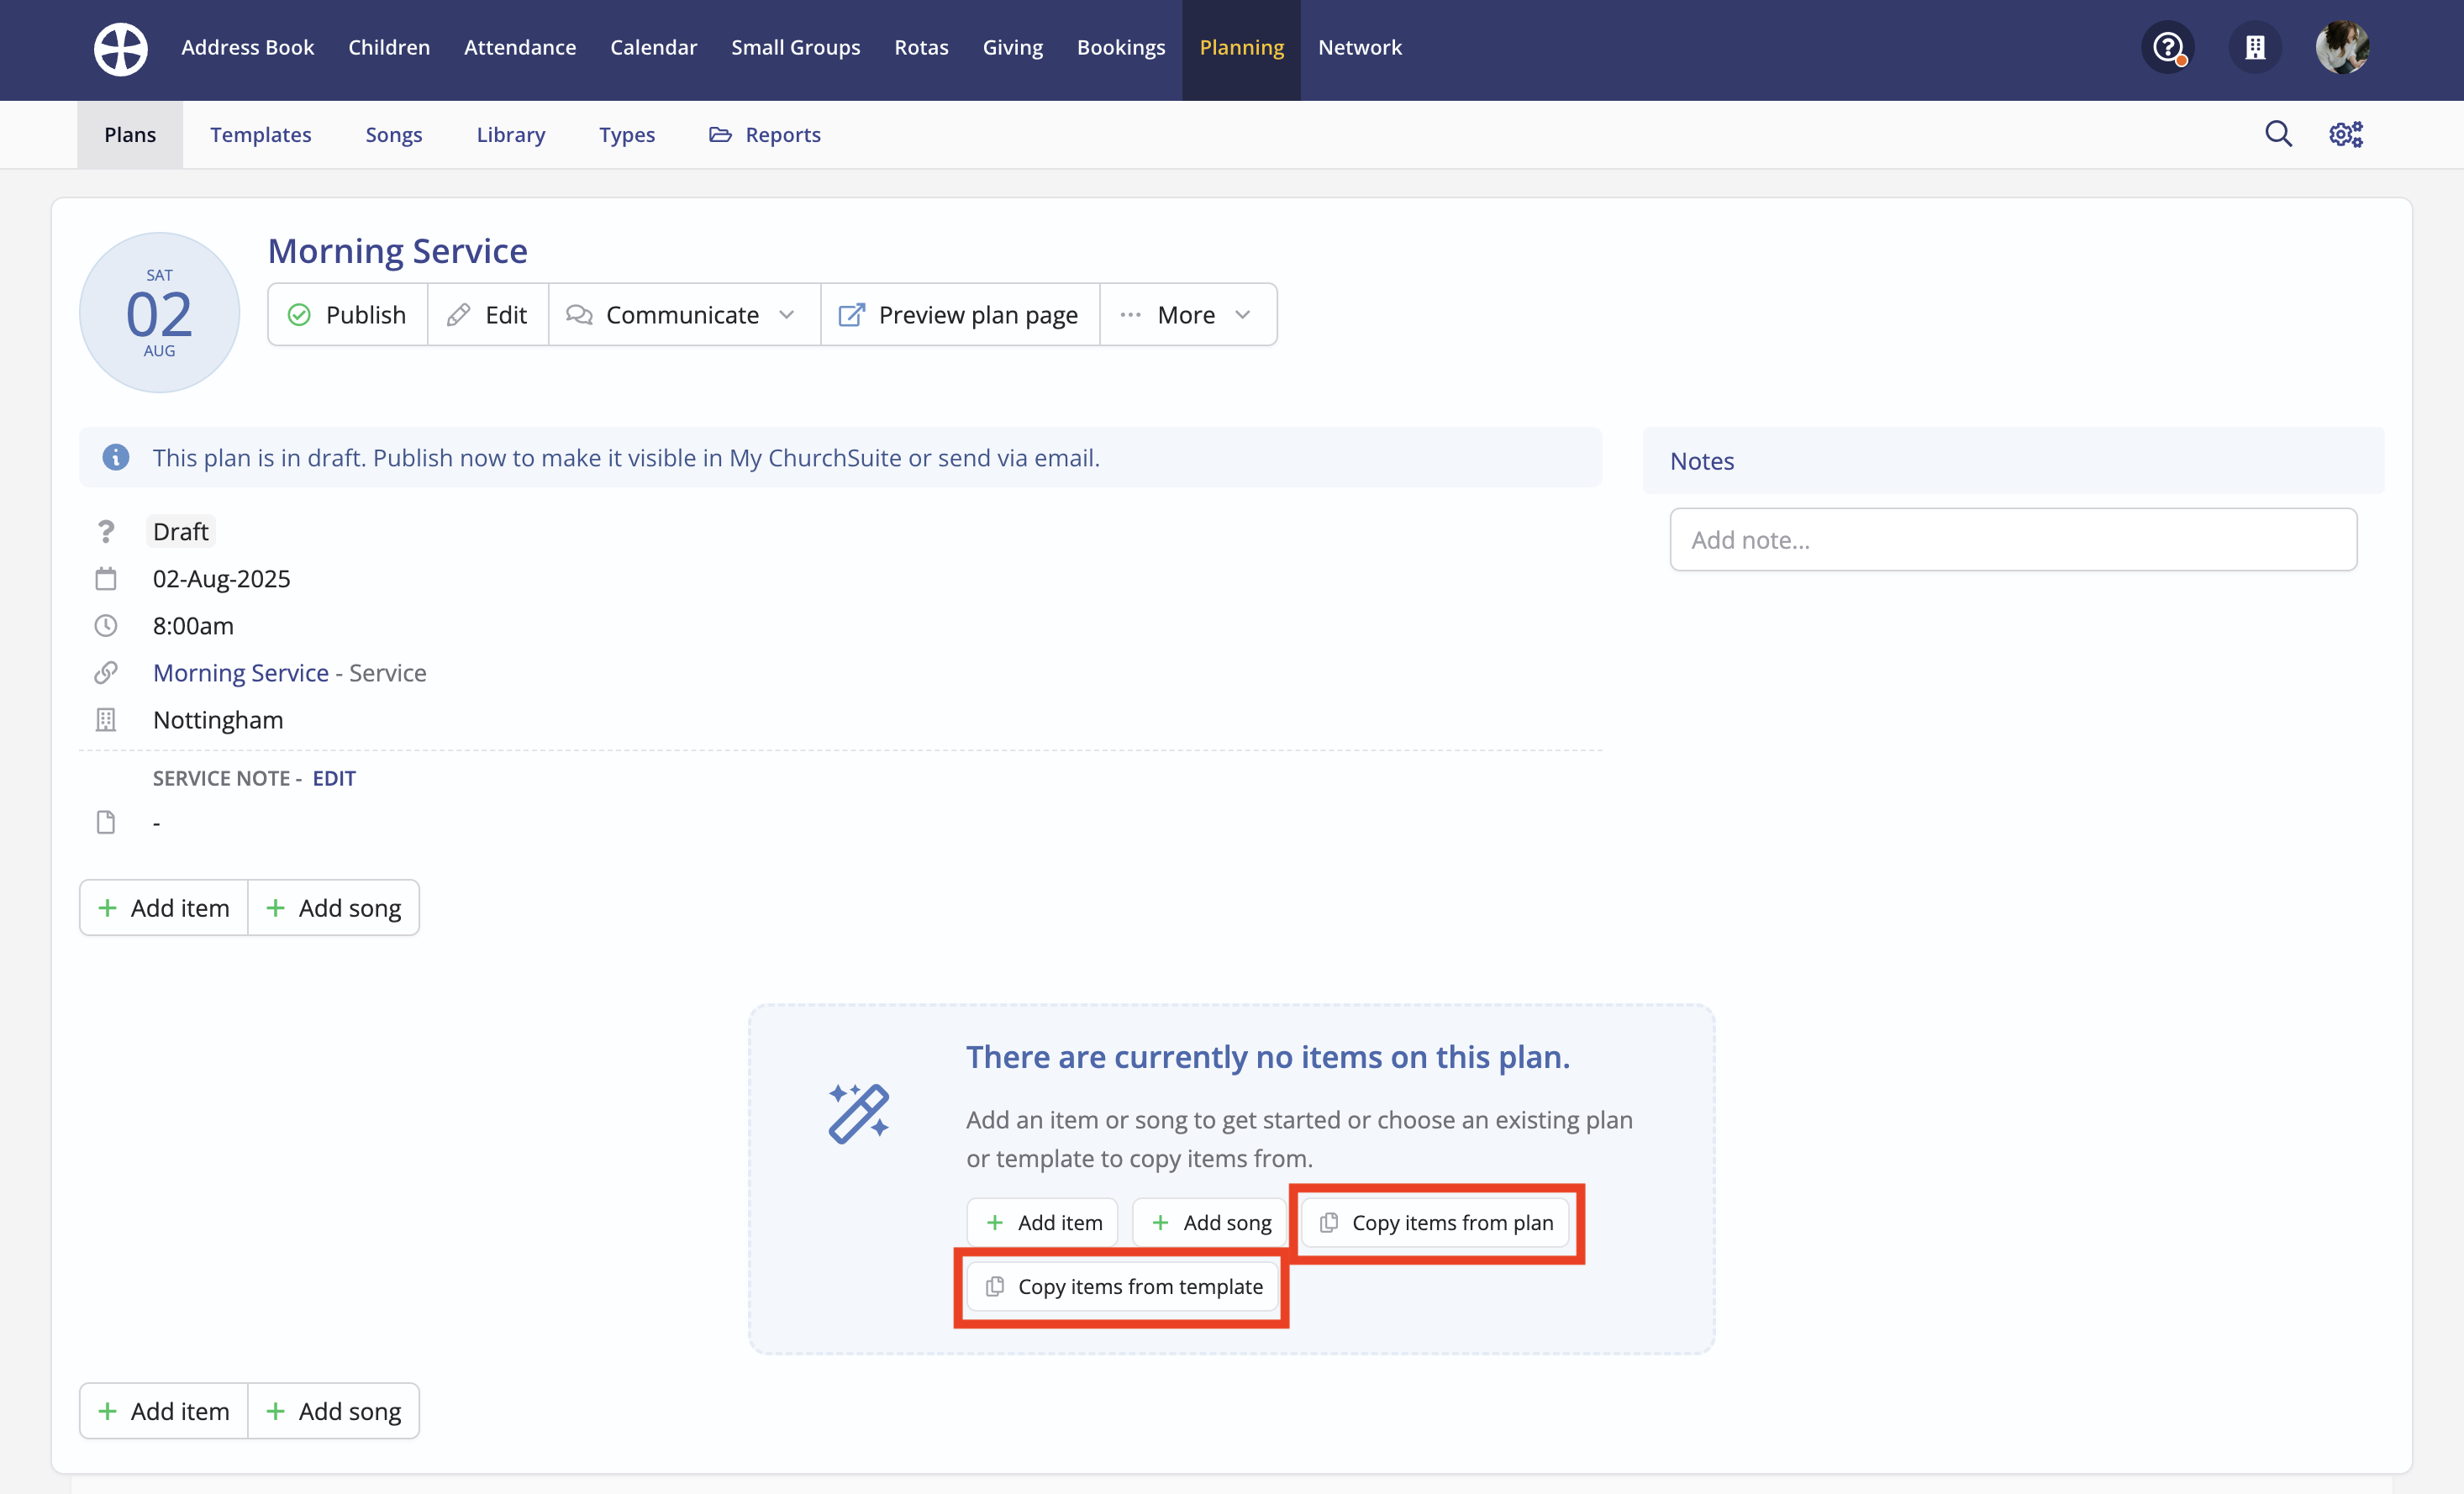
Task: Click Copy items from template
Action: pyautogui.click(x=1123, y=1286)
